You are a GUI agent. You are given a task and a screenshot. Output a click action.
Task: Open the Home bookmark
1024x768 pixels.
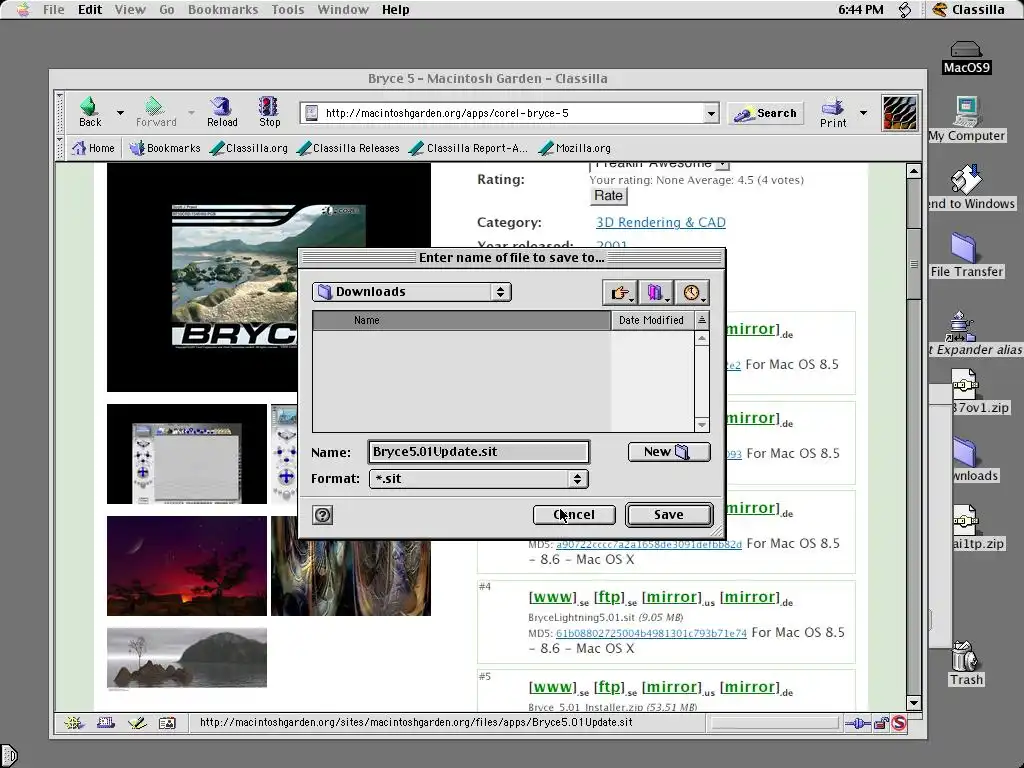click(x=93, y=148)
